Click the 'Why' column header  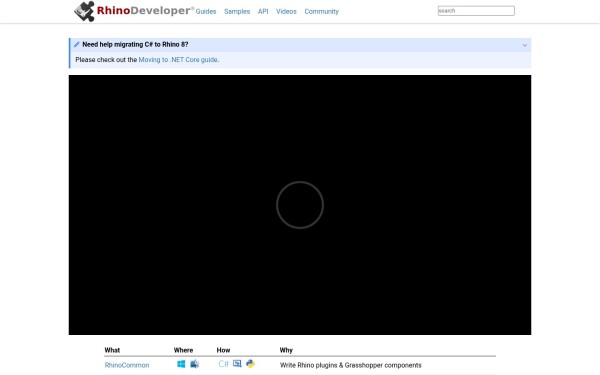click(x=286, y=350)
